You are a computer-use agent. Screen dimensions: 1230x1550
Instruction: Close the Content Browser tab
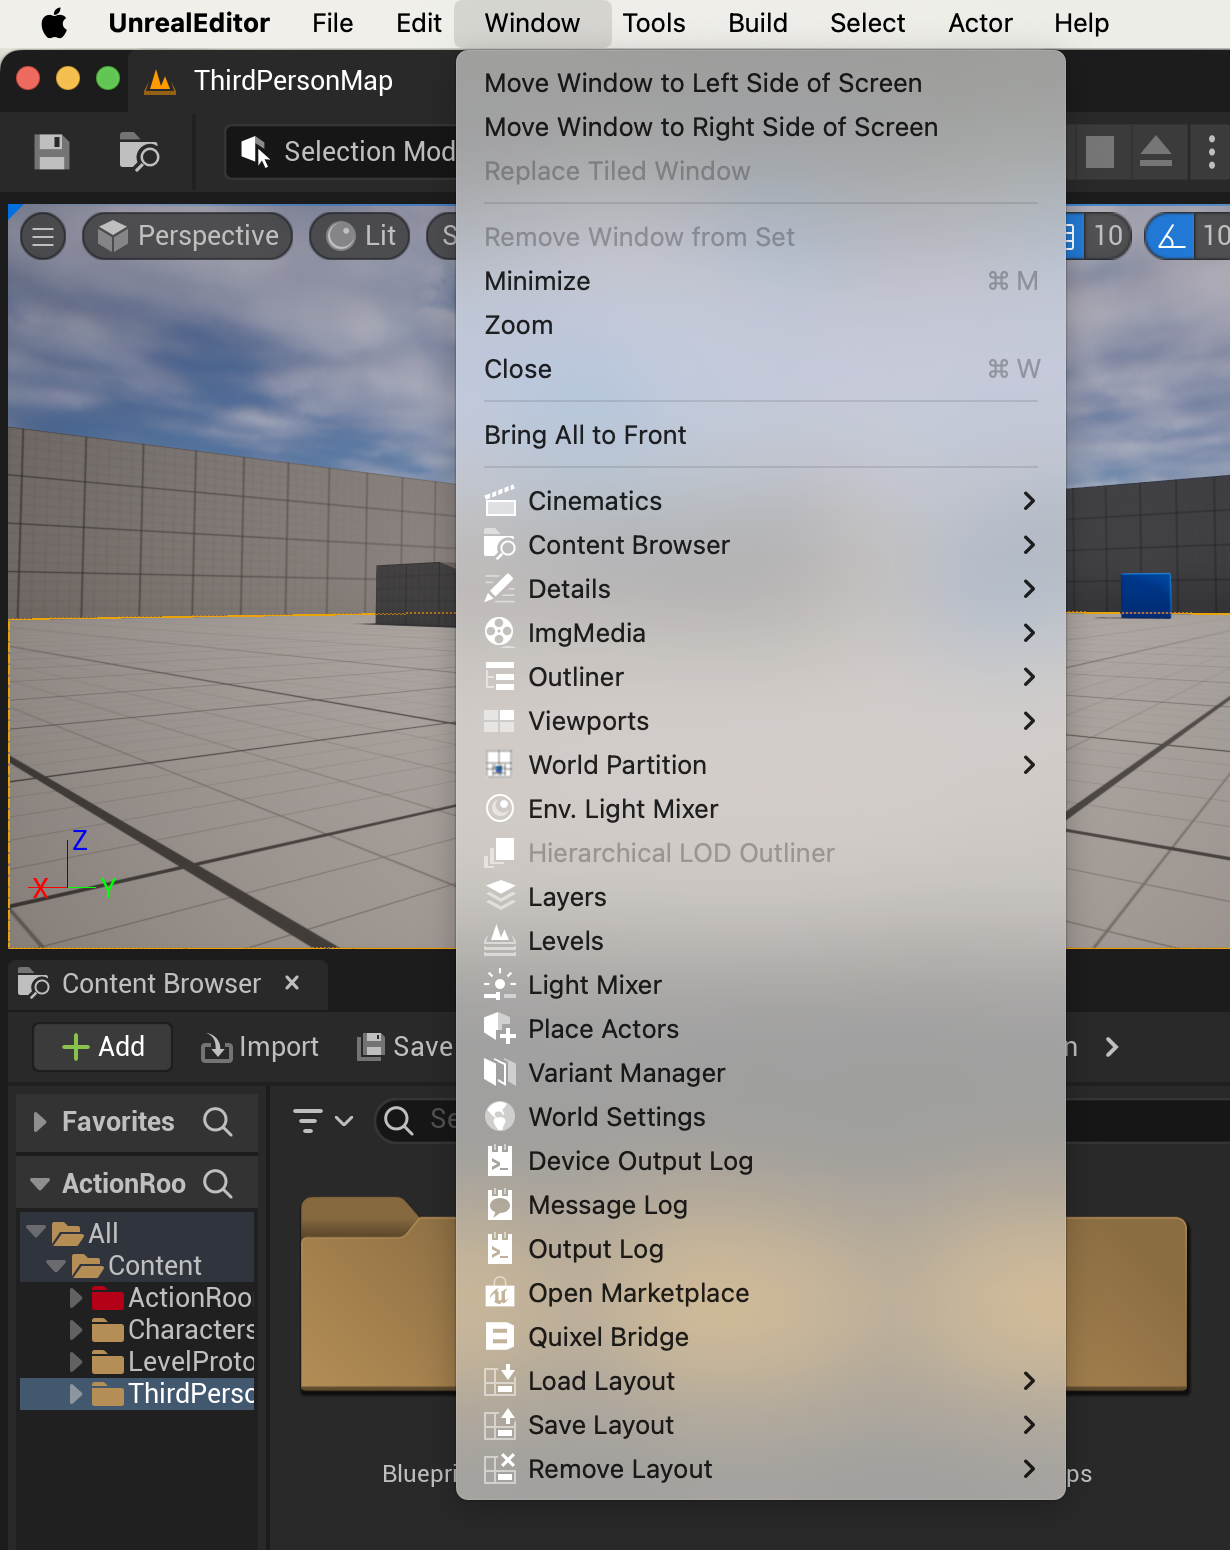tap(292, 983)
